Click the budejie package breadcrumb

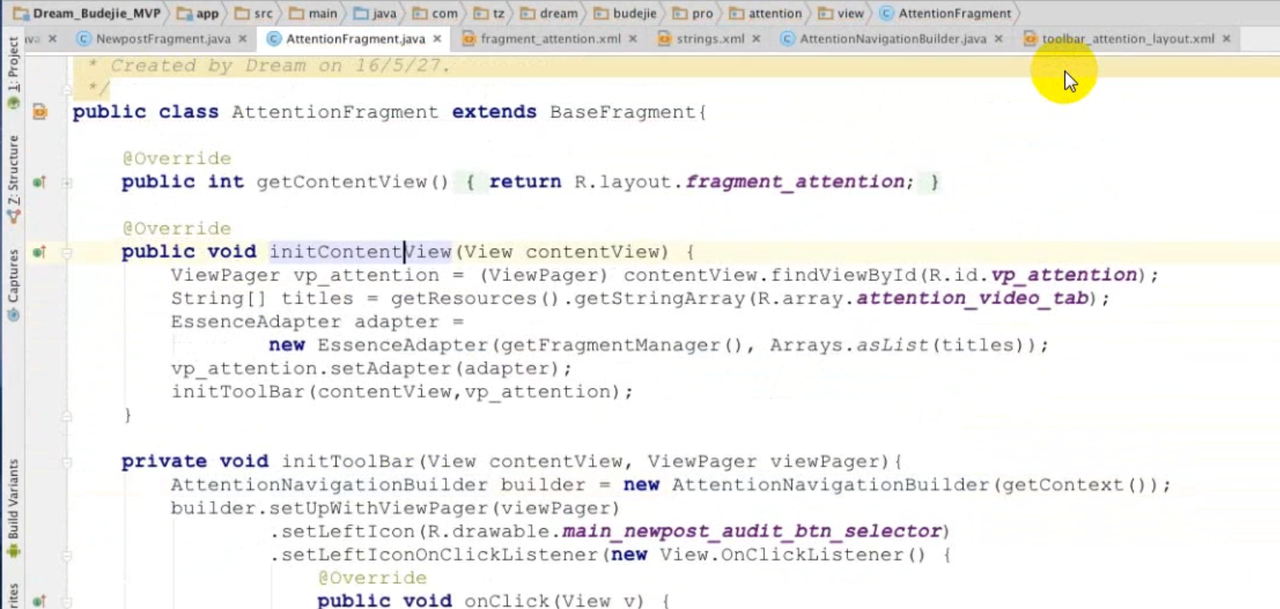tap(627, 13)
